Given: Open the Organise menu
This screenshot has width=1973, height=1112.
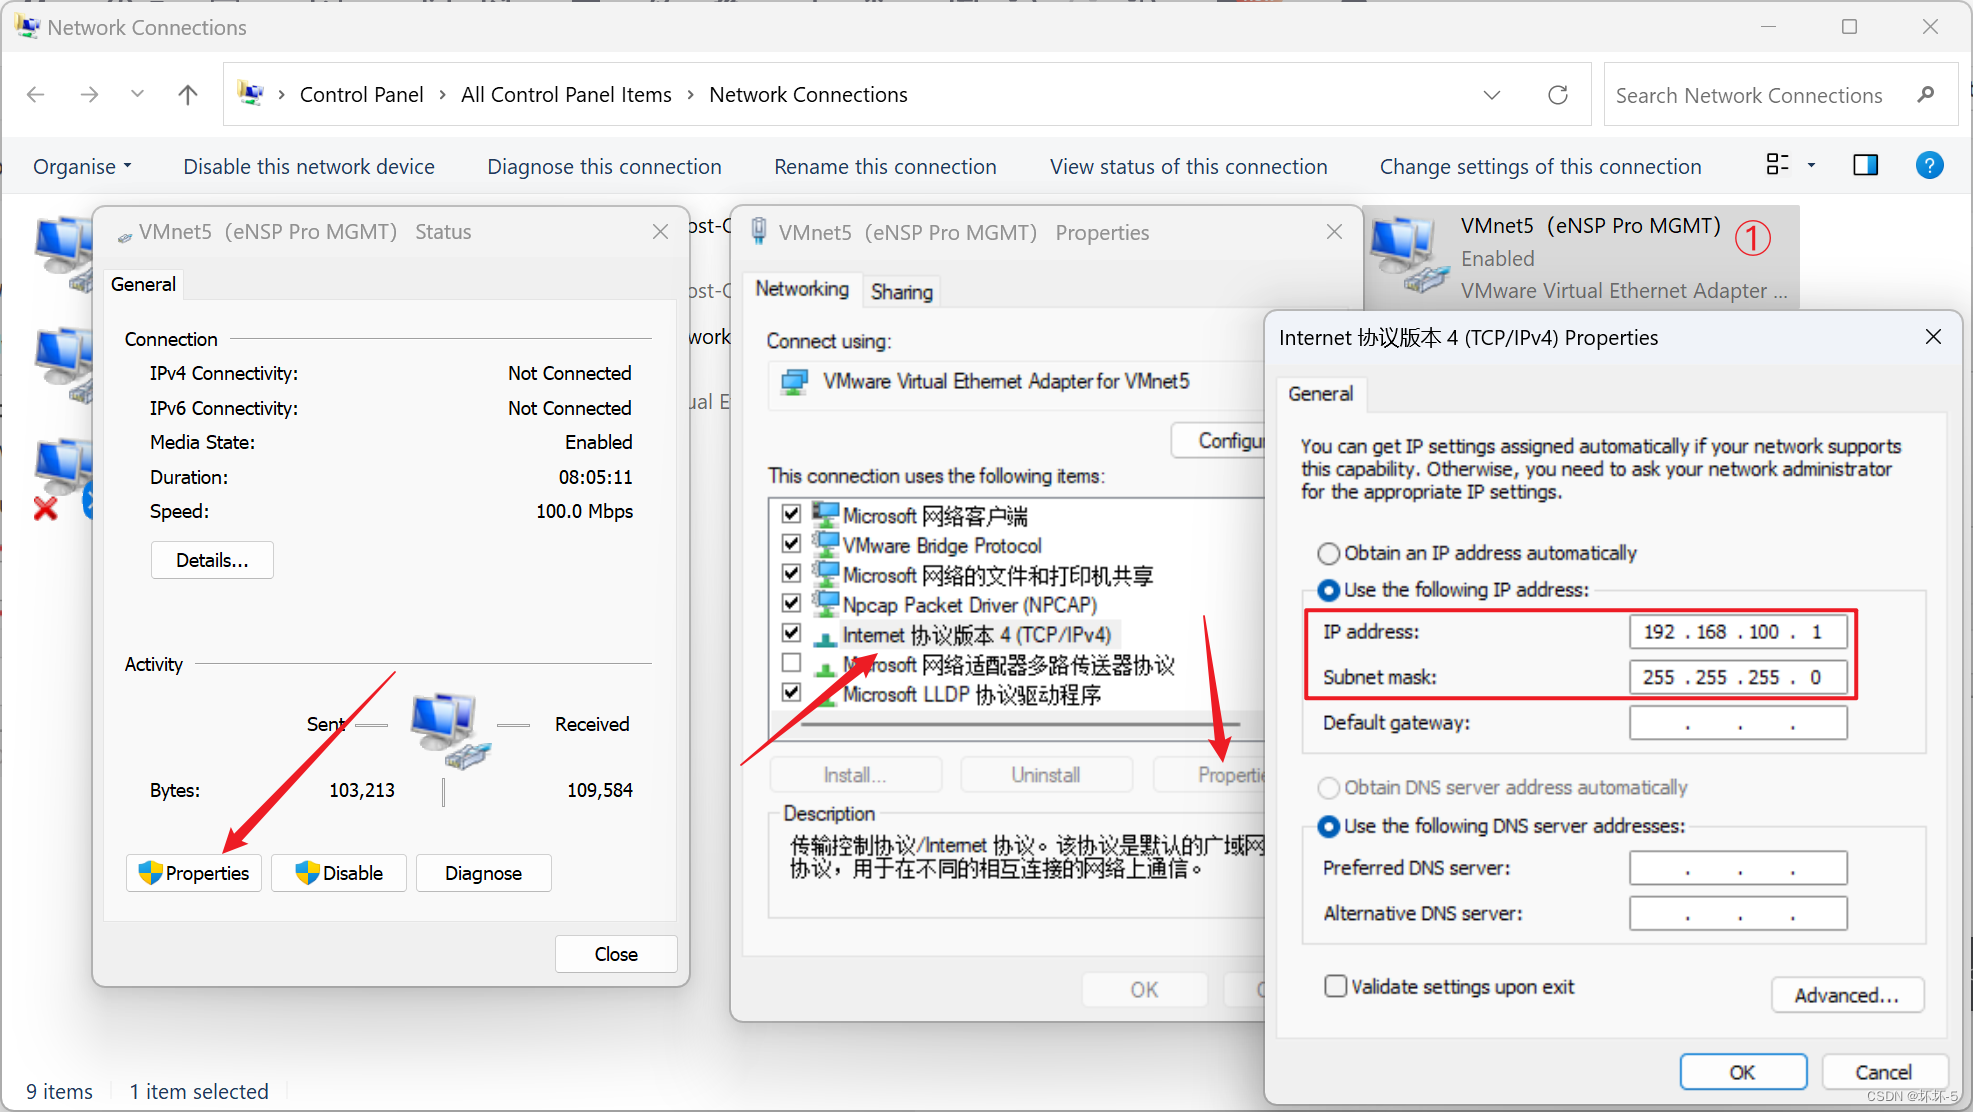Looking at the screenshot, I should click(x=82, y=166).
